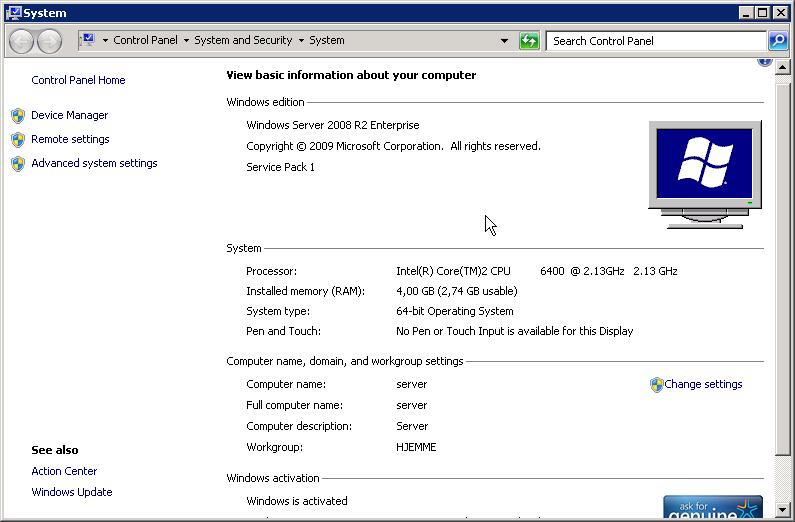Click the Computer description value Server

tap(412, 426)
